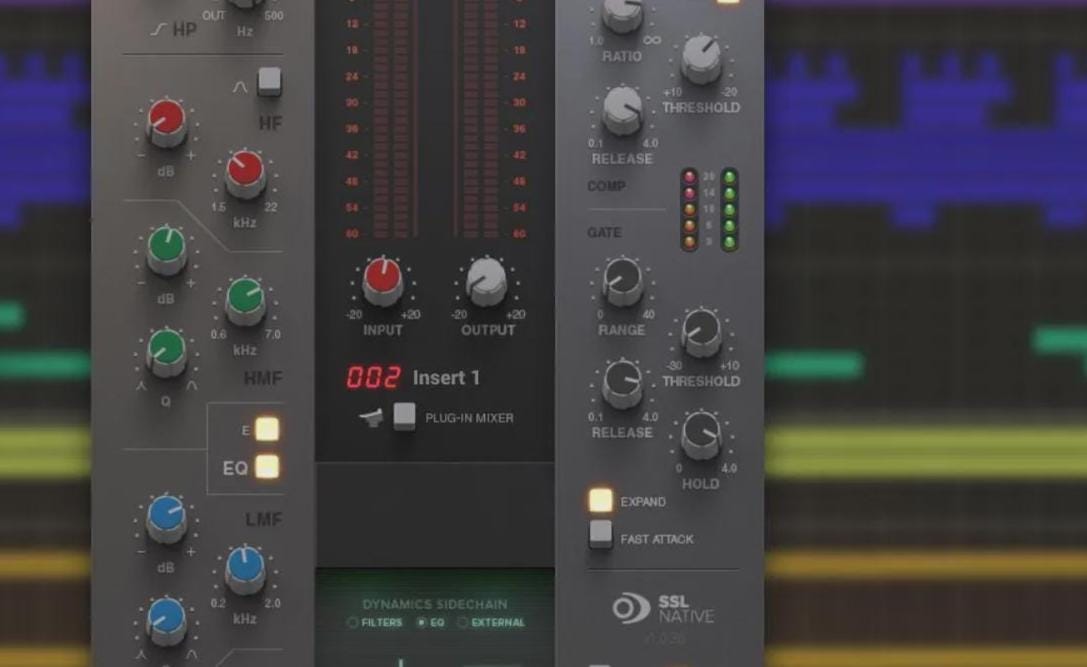The image size is (1087, 667).
Task: Select the Filters sidechain option
Action: (x=376, y=623)
